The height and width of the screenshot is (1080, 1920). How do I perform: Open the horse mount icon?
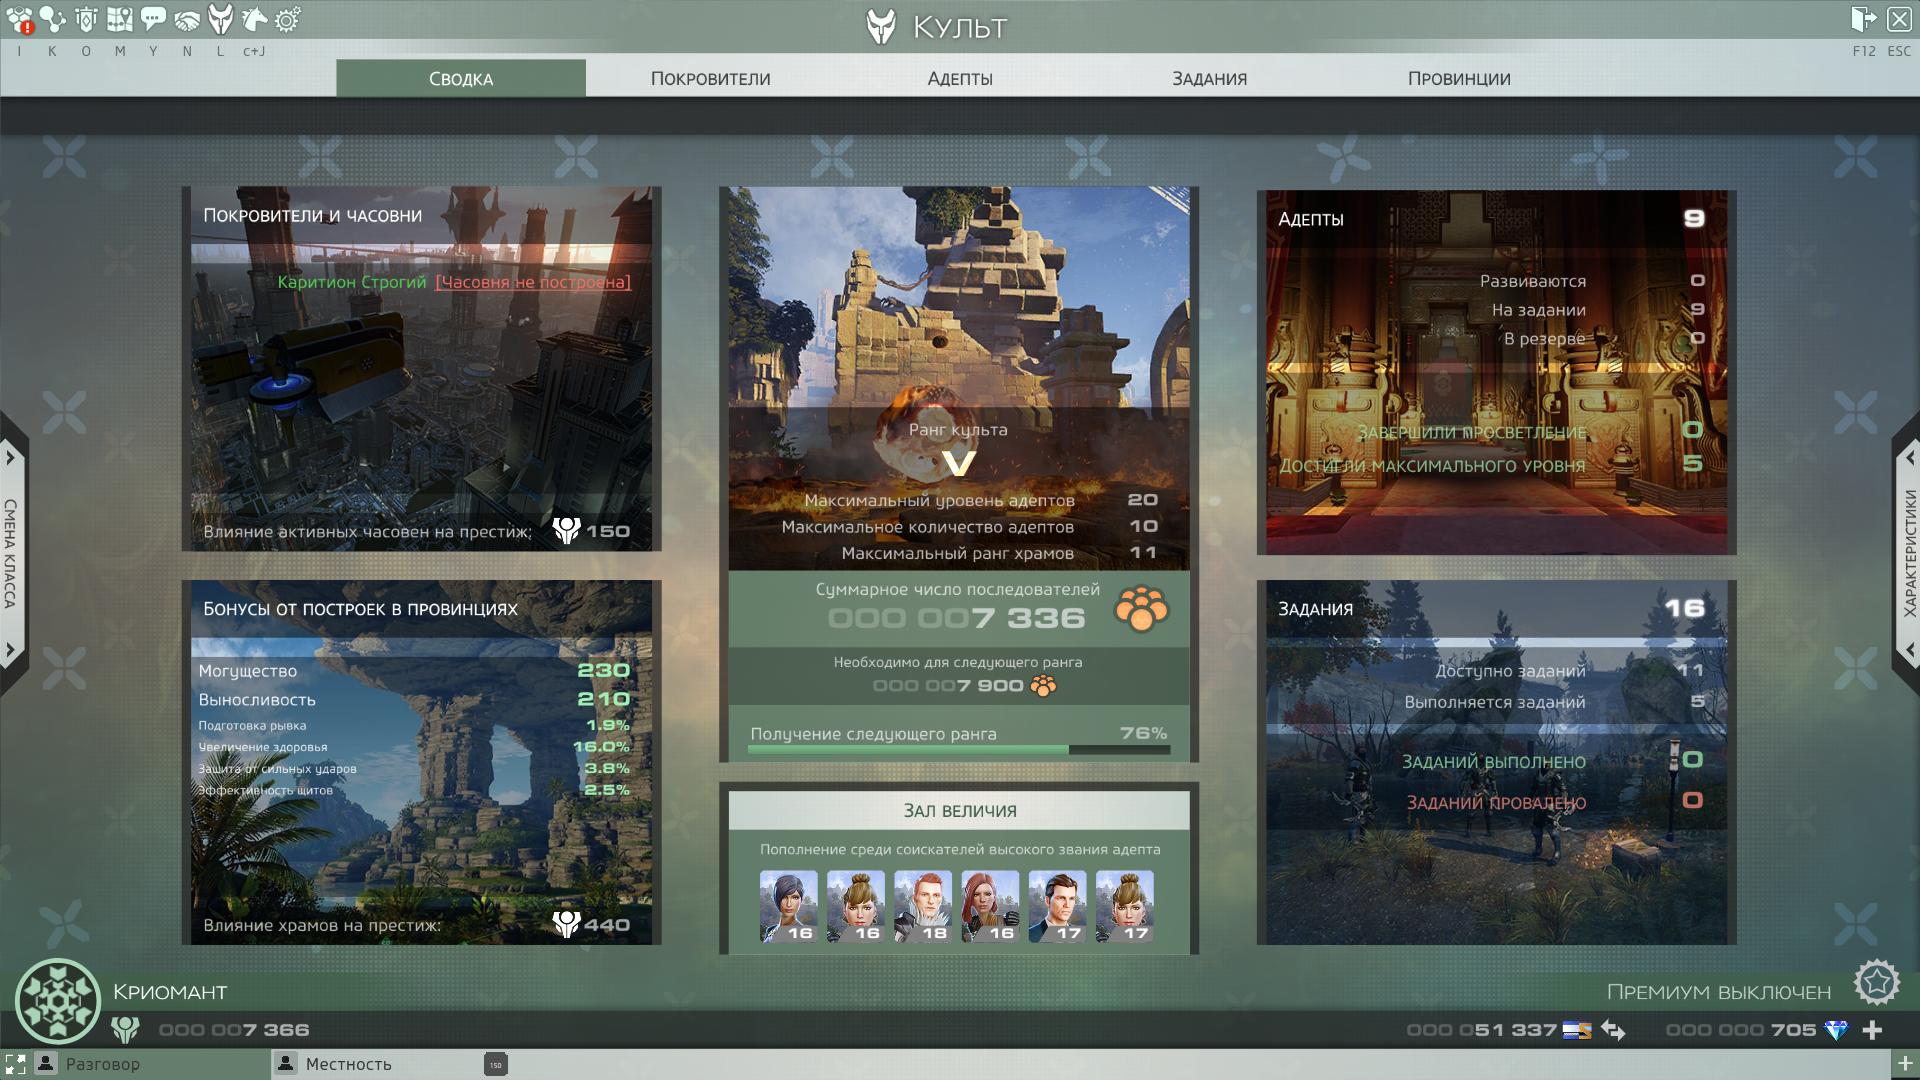(x=254, y=19)
